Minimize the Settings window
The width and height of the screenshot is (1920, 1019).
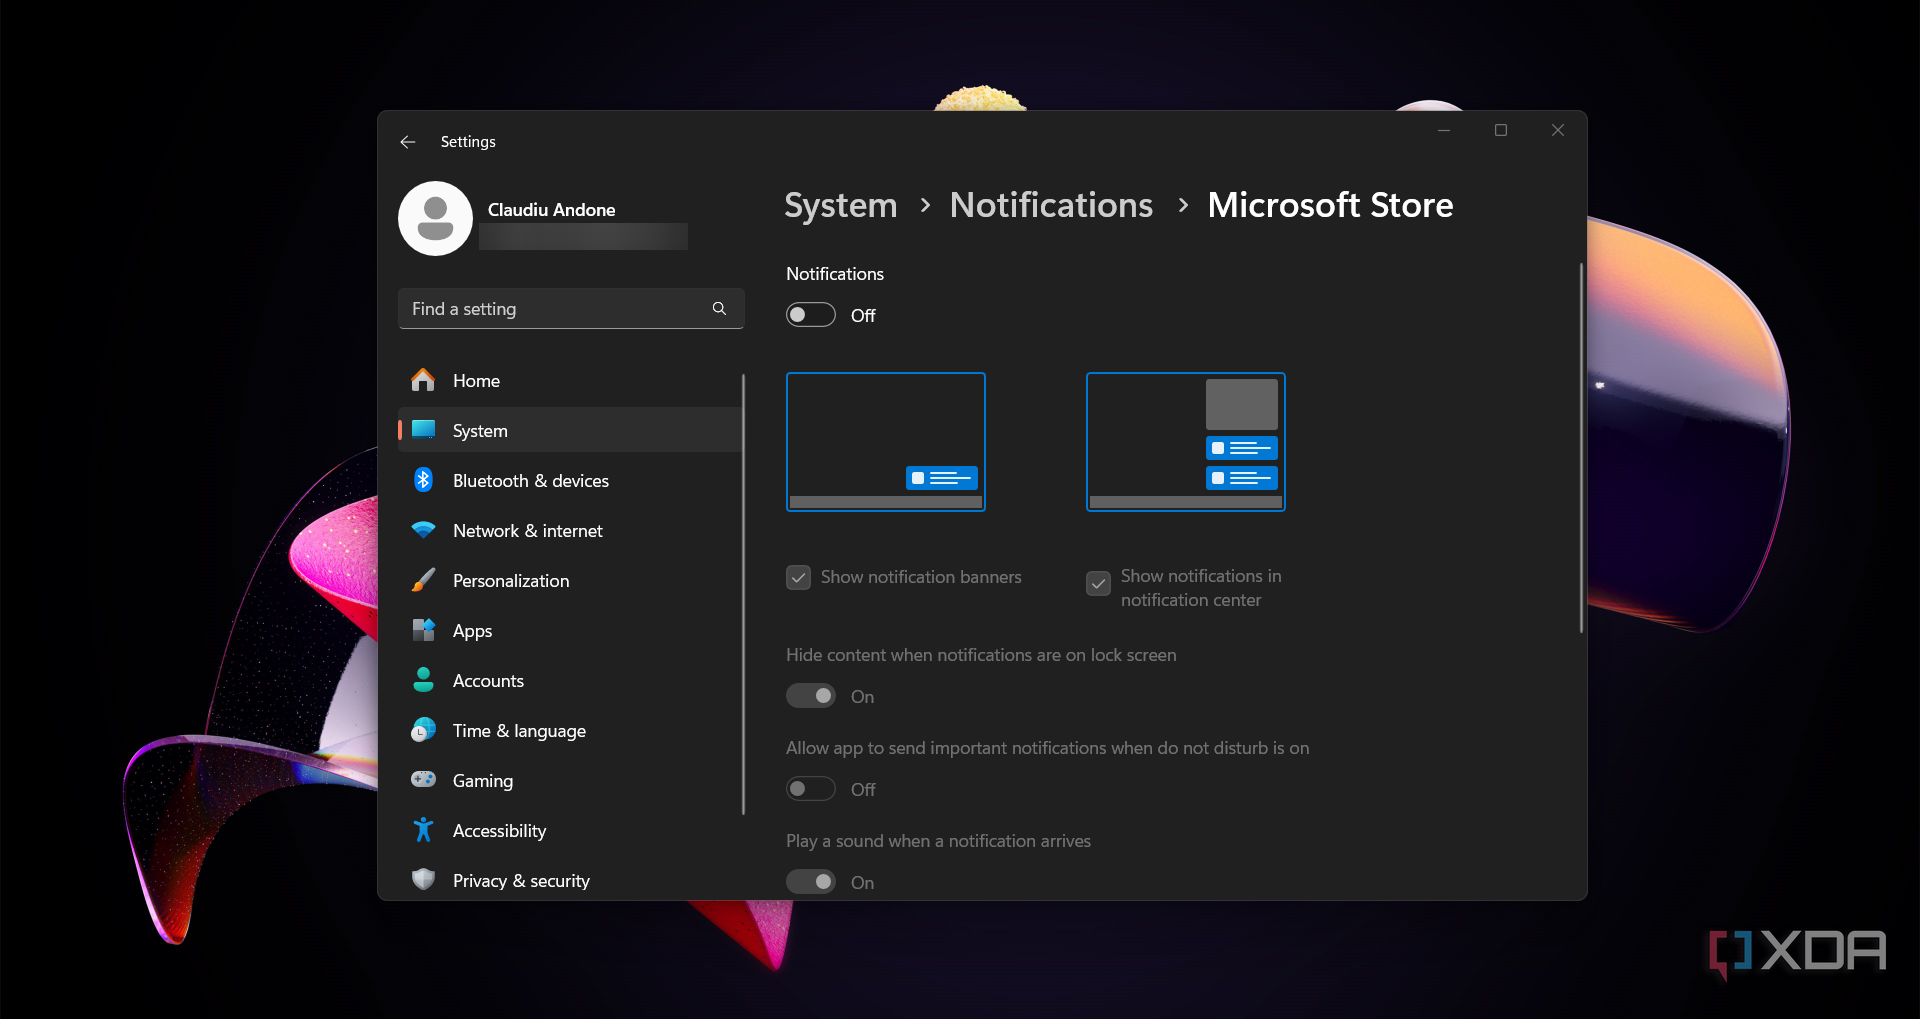[x=1444, y=130]
